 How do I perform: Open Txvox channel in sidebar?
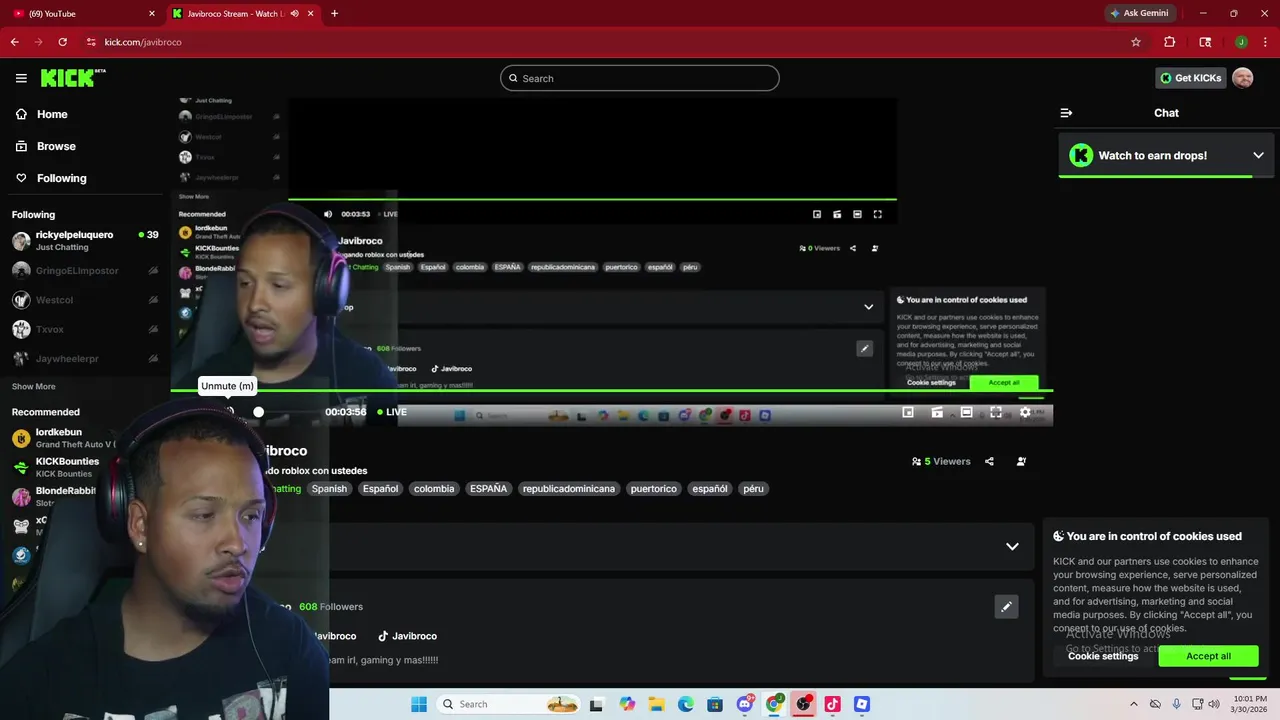point(85,329)
